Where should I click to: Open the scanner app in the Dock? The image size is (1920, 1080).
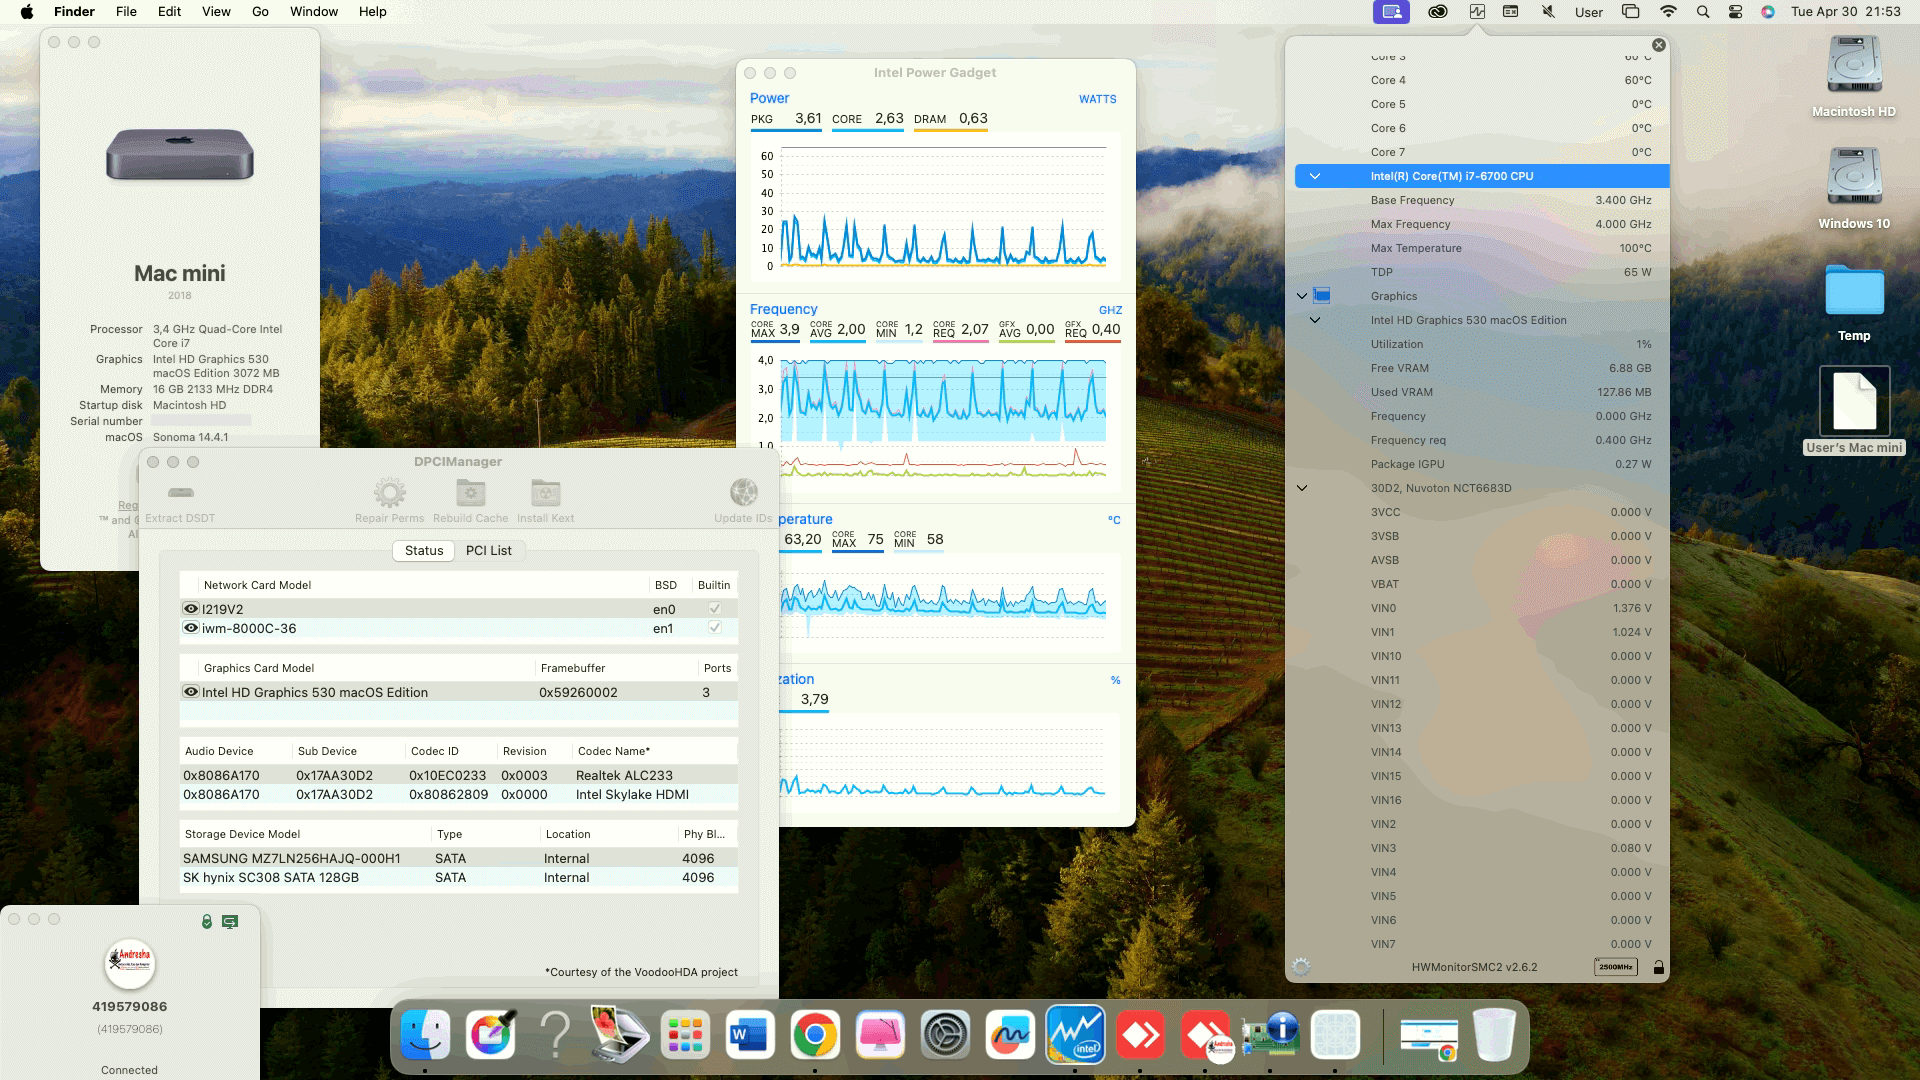tap(620, 1035)
